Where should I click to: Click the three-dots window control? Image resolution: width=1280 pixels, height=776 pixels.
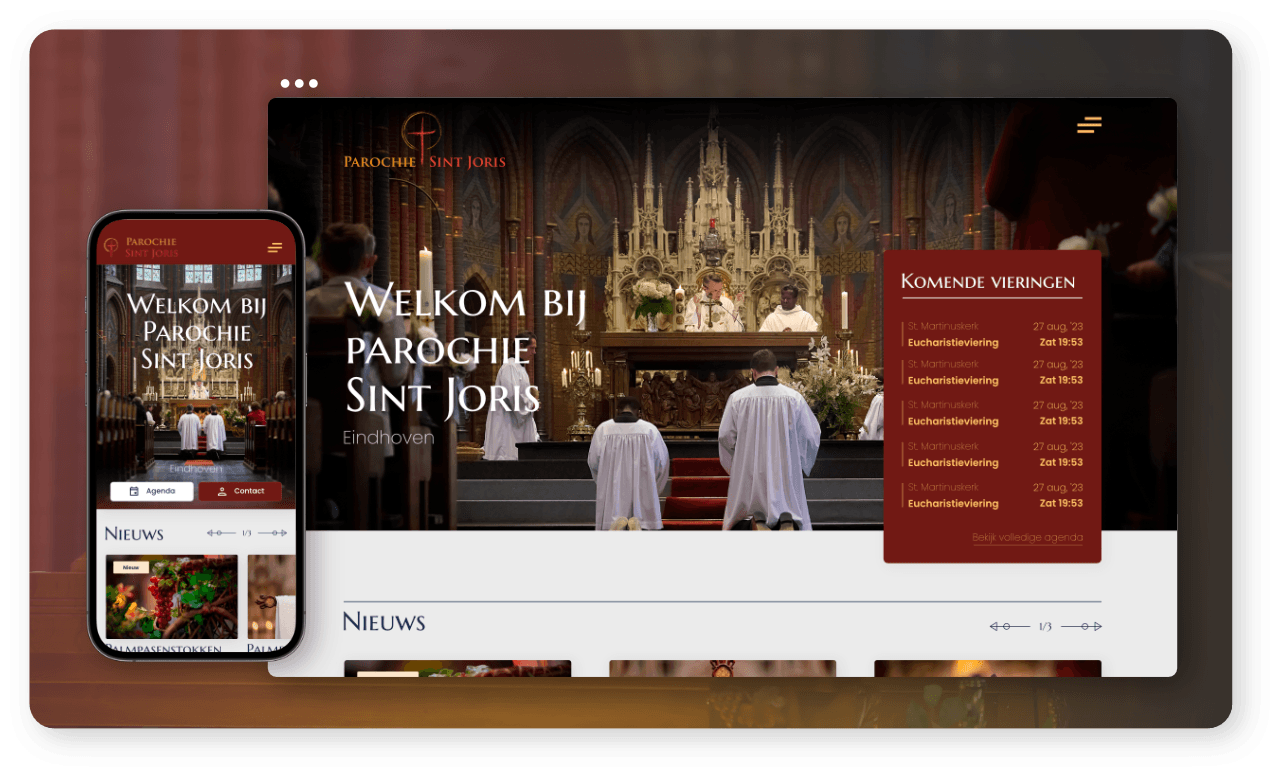pyautogui.click(x=299, y=83)
